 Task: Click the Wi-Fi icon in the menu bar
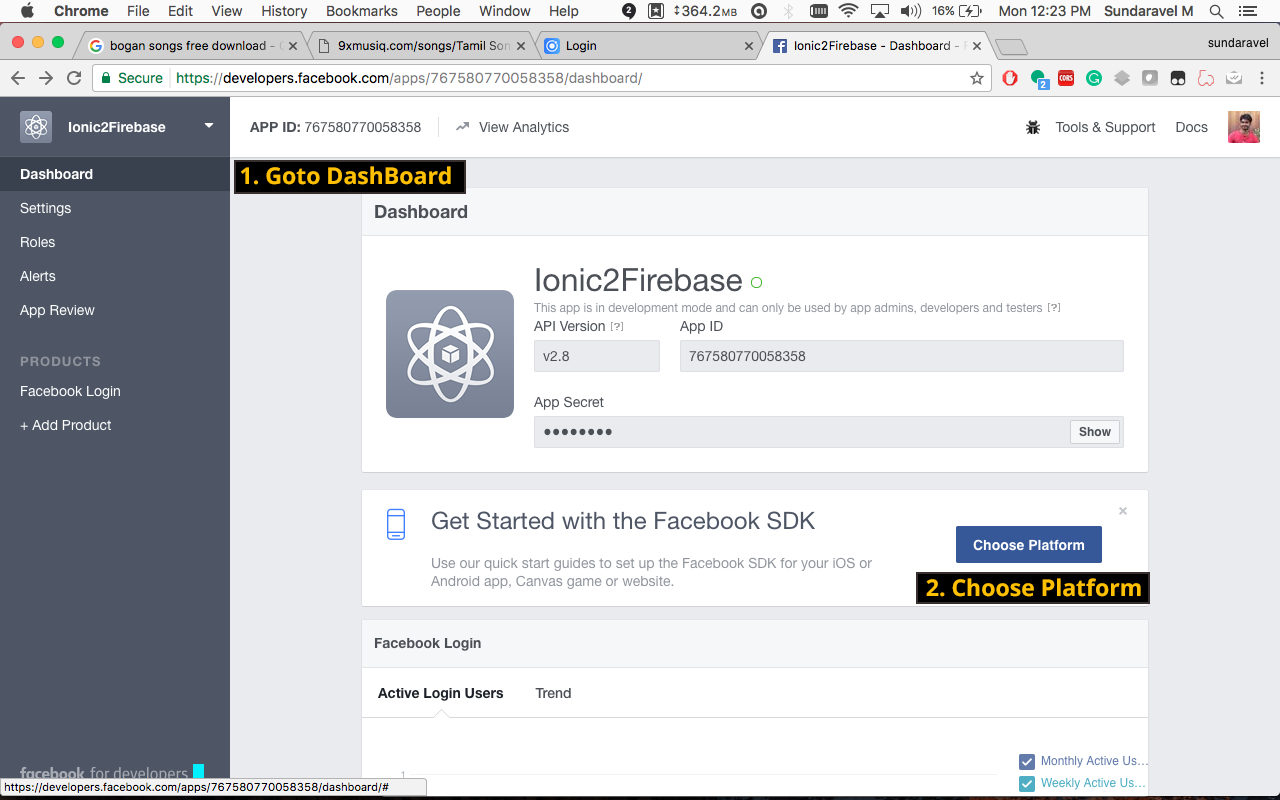pos(848,11)
